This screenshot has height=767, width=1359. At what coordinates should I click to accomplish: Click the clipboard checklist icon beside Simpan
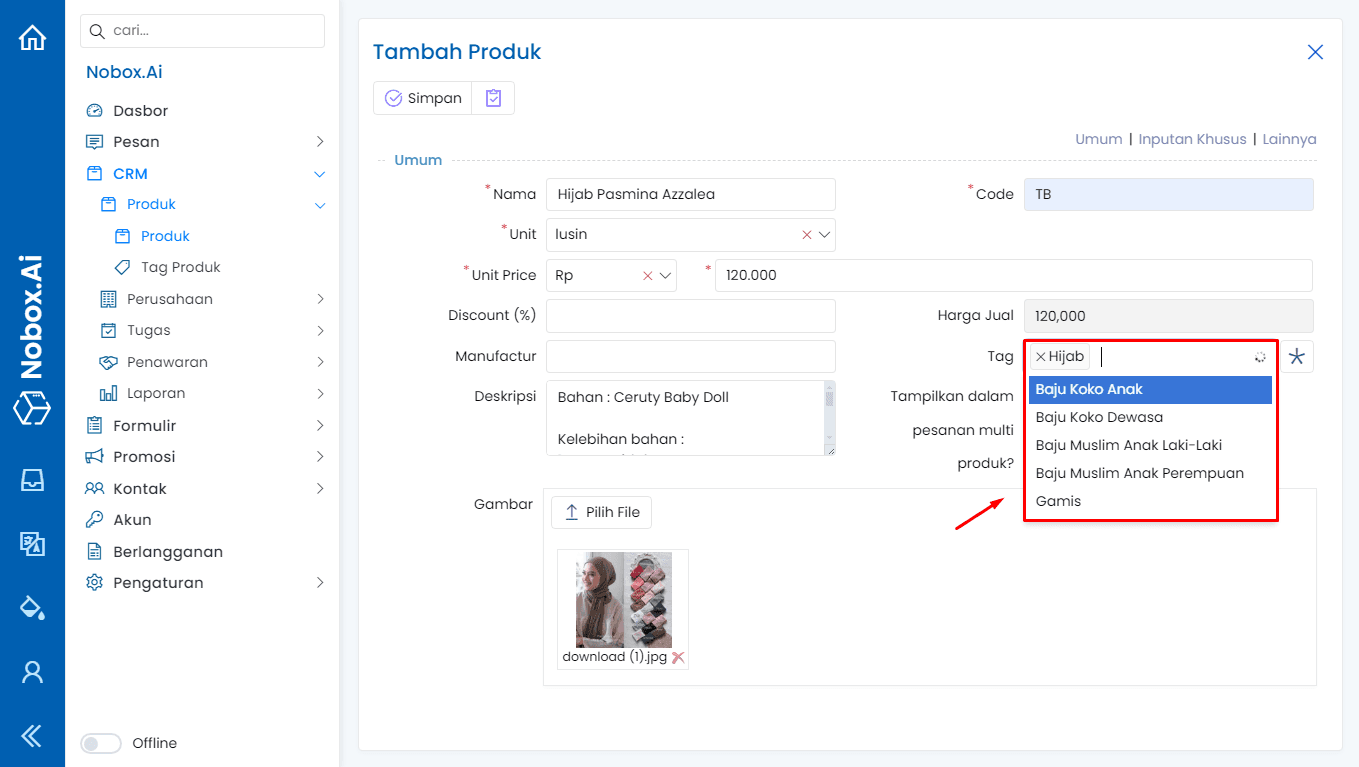coord(492,97)
